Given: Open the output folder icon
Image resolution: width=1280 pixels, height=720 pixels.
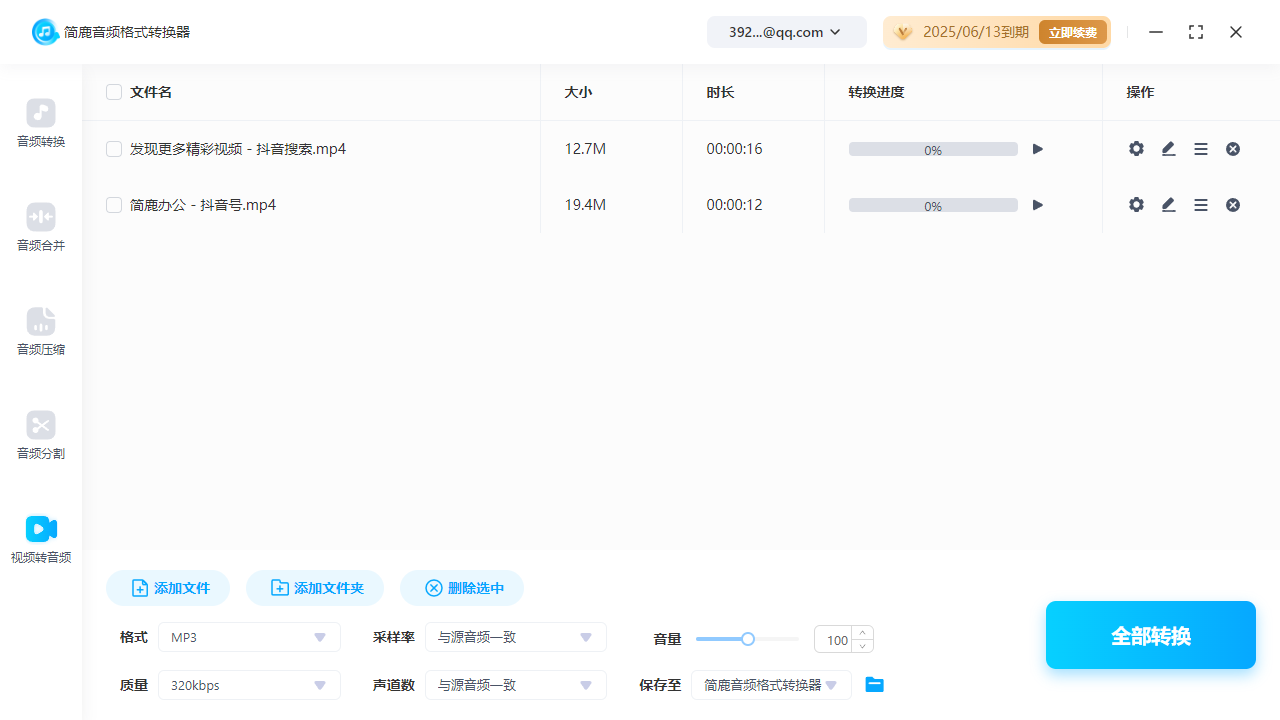Looking at the screenshot, I should pyautogui.click(x=875, y=685).
